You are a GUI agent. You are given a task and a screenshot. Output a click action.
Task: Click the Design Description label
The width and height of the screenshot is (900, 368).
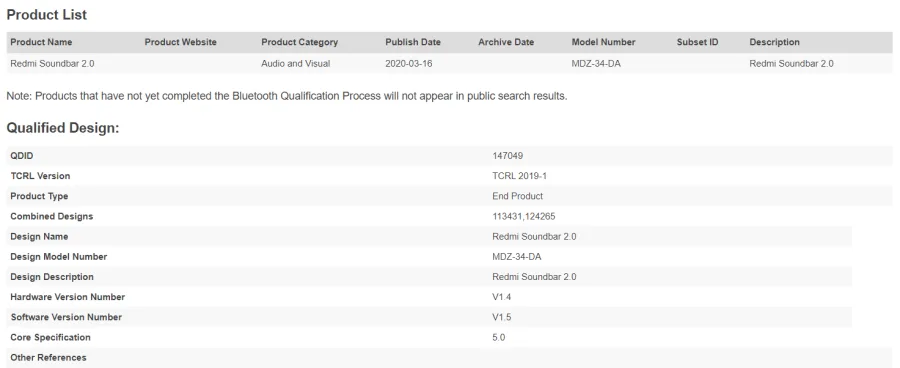click(52, 276)
